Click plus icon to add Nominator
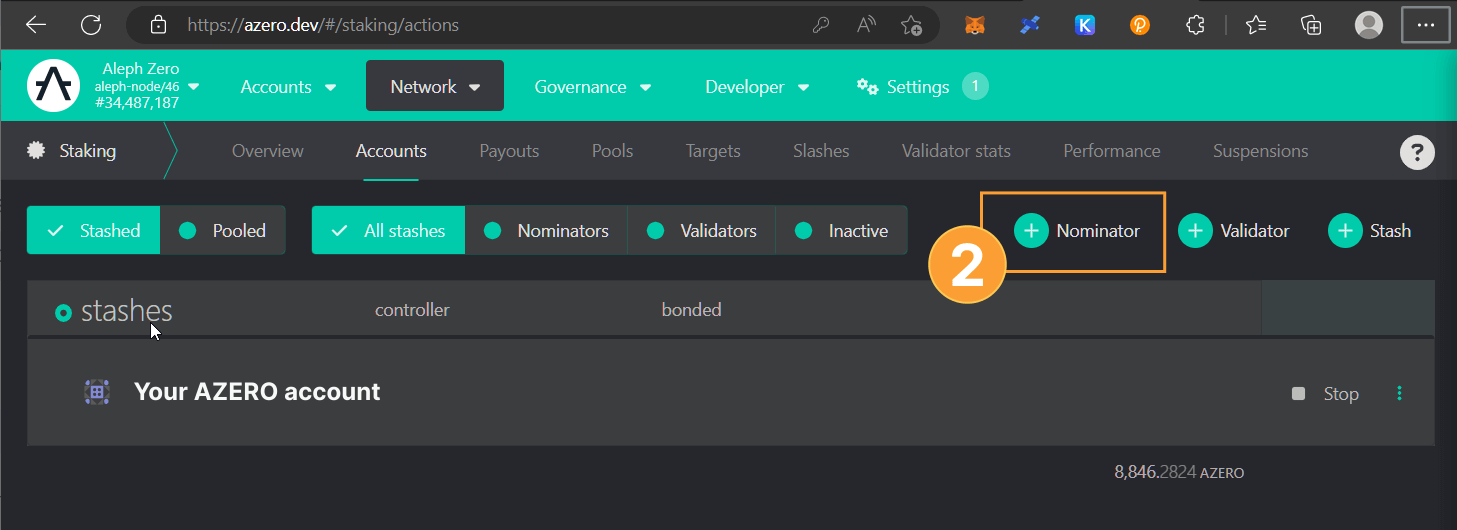Viewport: 1457px width, 530px height. (x=1032, y=231)
